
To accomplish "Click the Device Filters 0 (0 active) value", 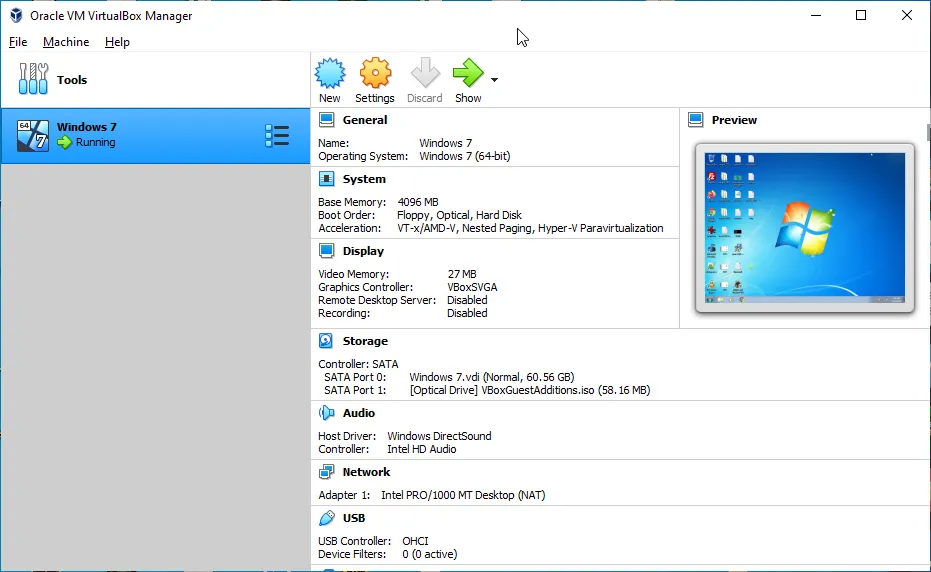I will point(429,554).
